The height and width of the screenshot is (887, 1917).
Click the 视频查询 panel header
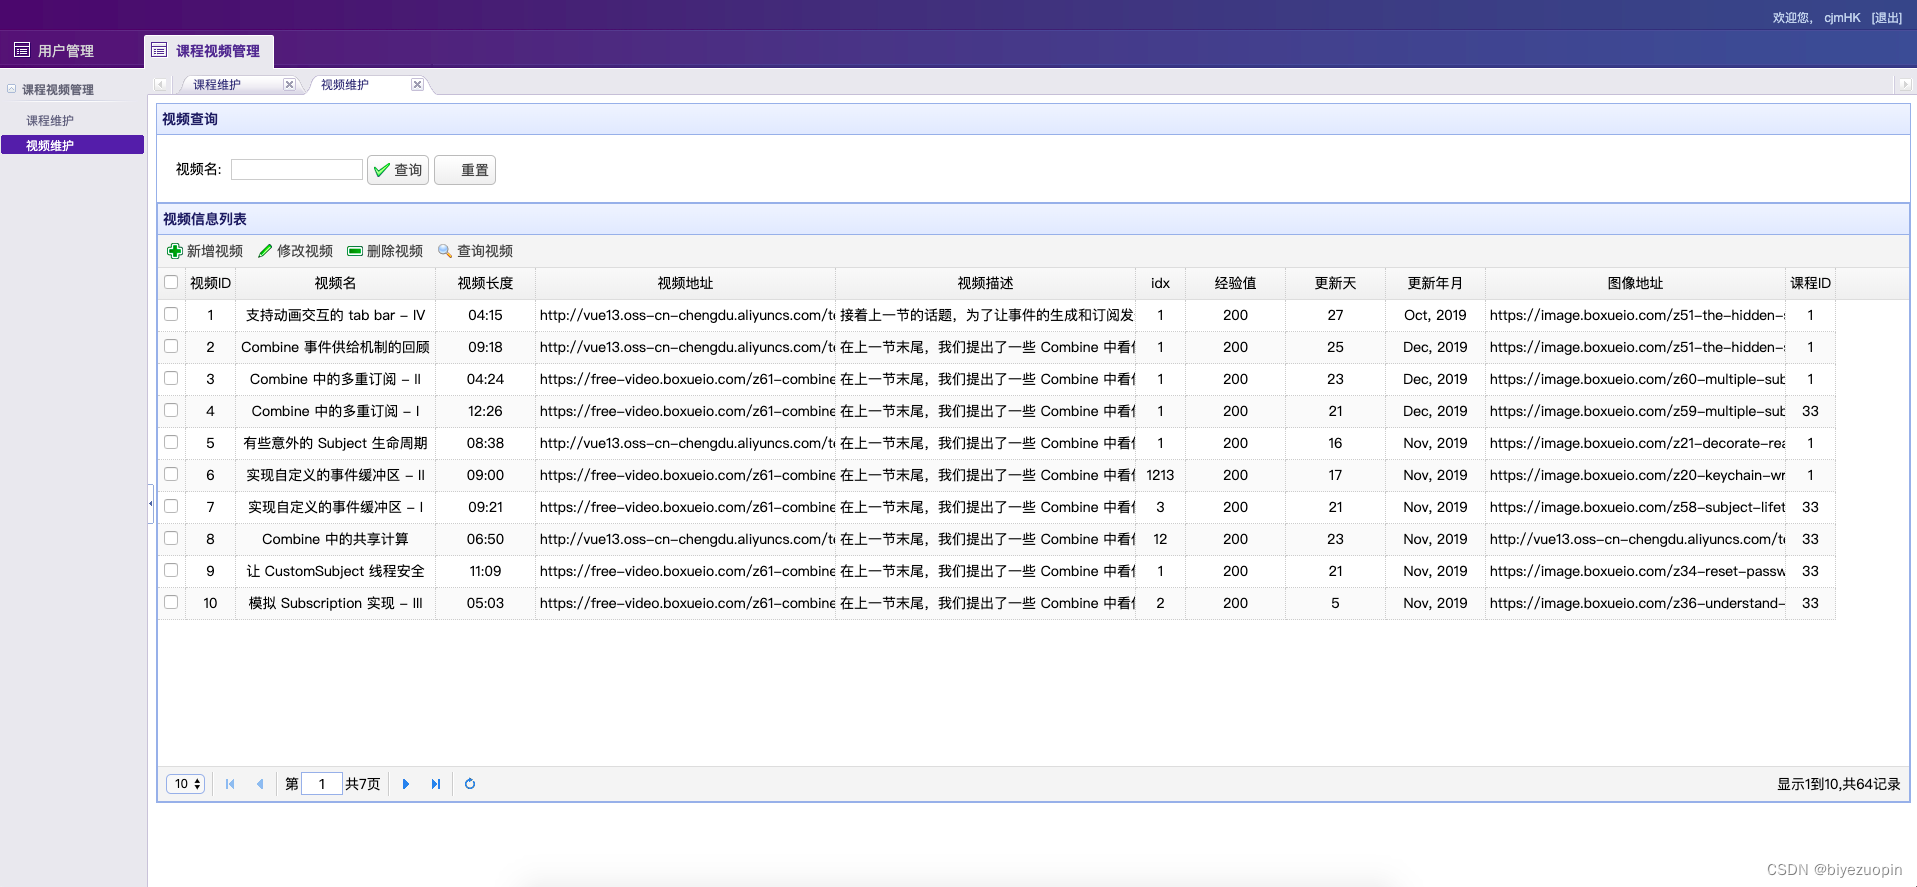point(1033,119)
